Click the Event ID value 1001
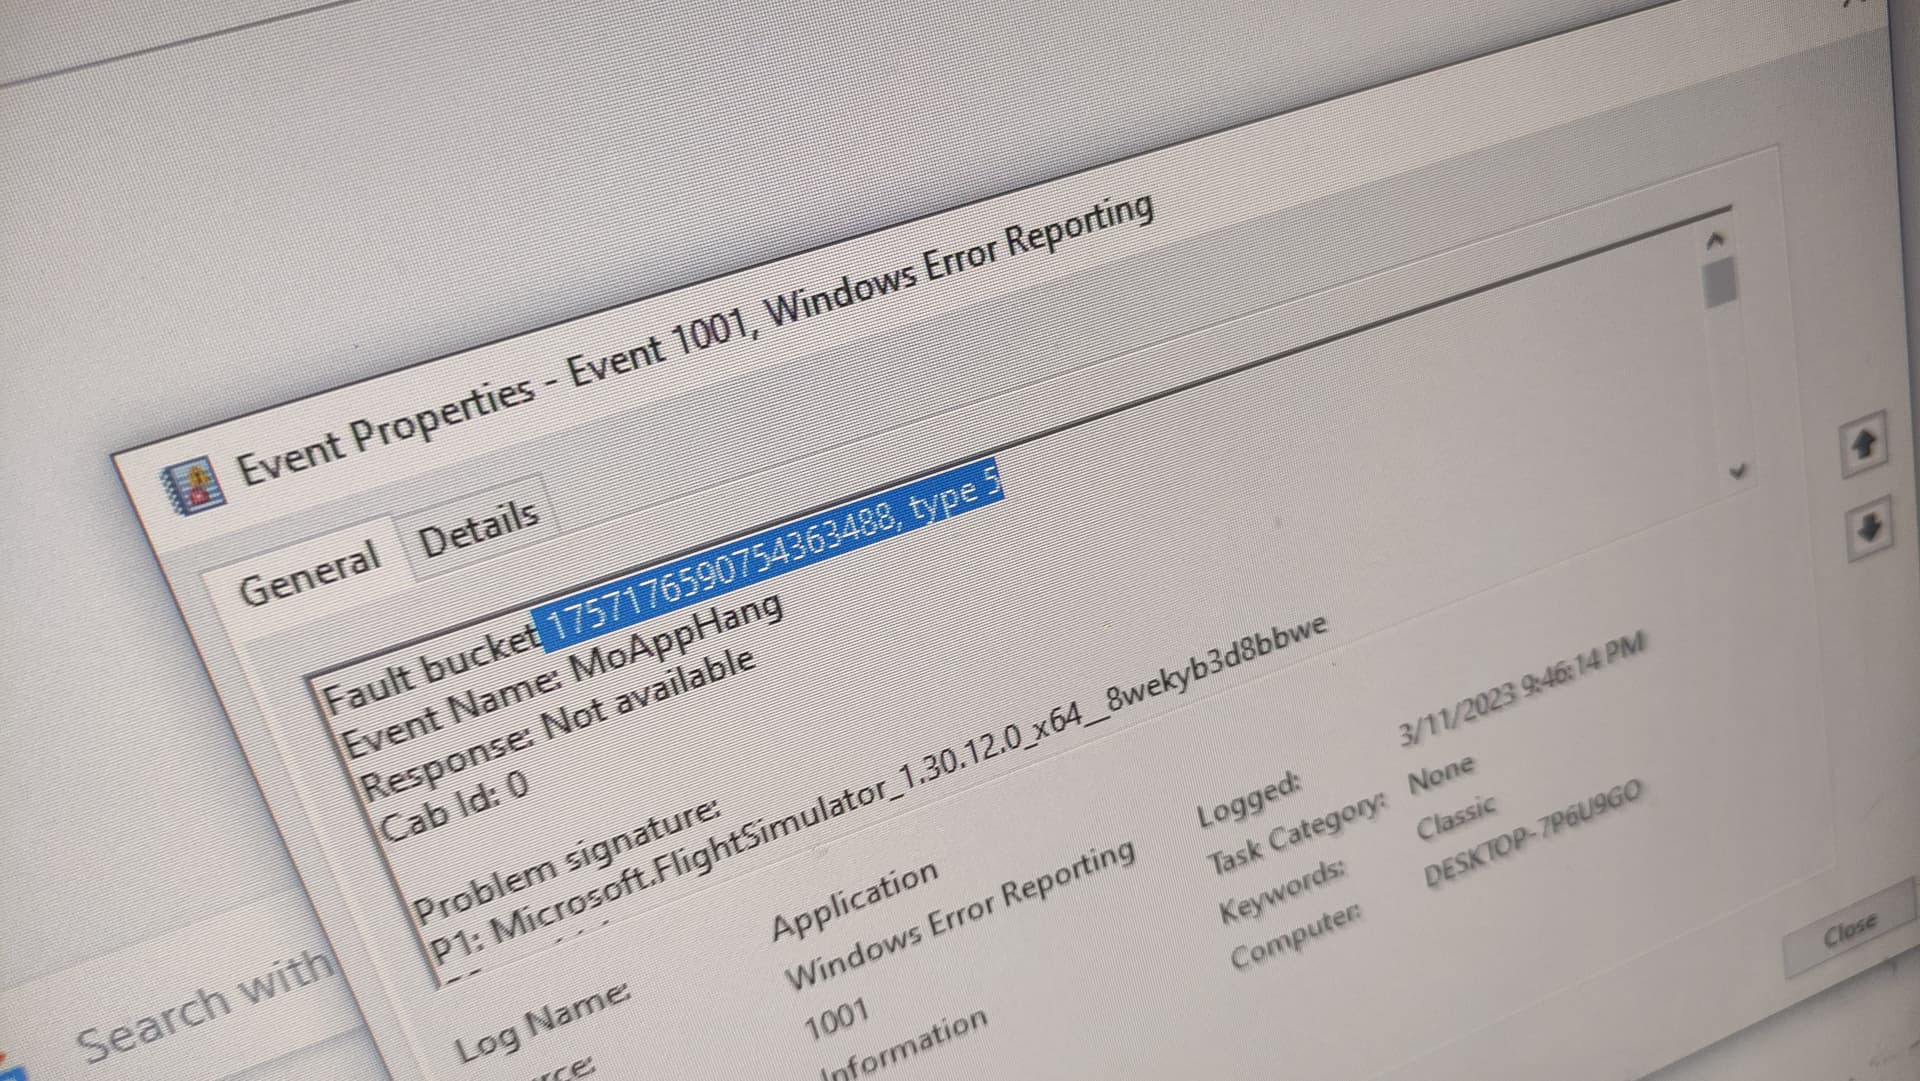The width and height of the screenshot is (1920, 1081). [x=836, y=1020]
